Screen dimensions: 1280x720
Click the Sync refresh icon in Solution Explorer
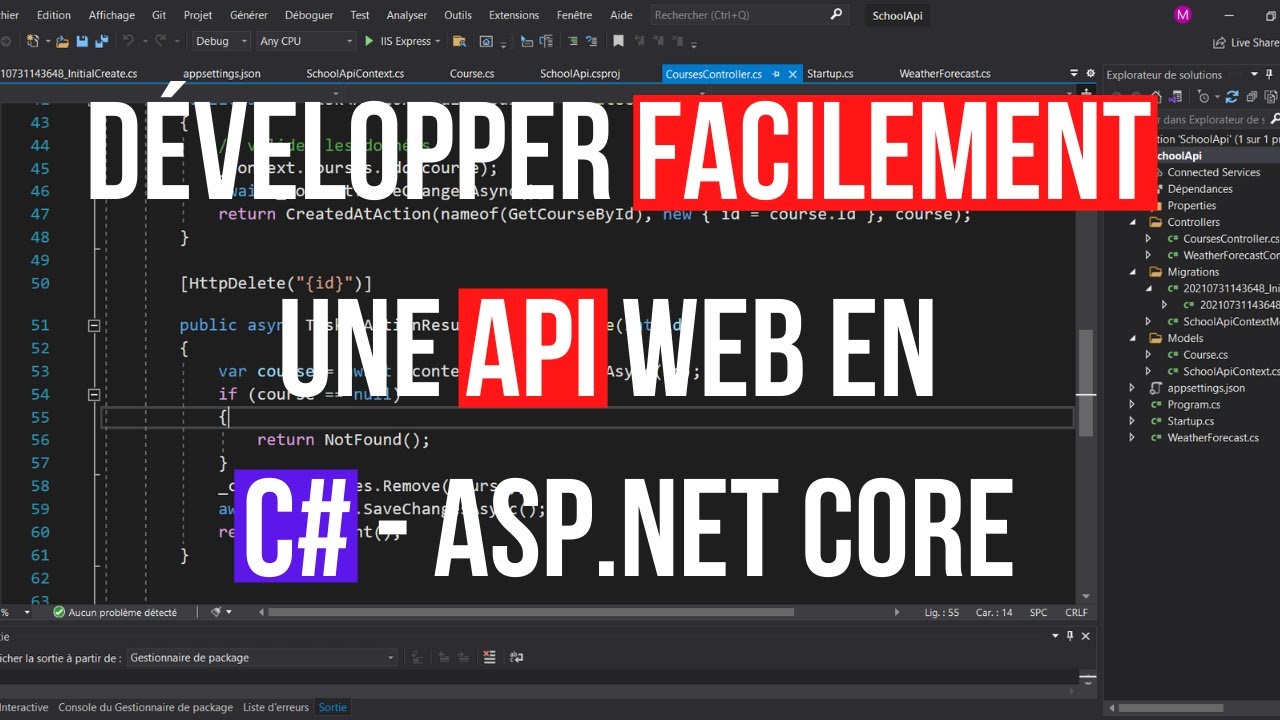(x=1231, y=97)
